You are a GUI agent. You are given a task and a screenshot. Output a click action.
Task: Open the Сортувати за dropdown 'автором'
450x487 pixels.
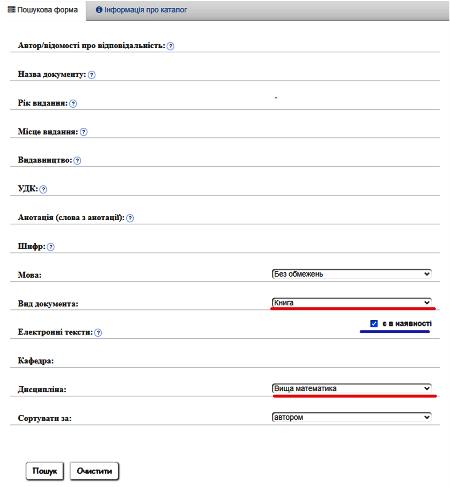pyautogui.click(x=352, y=417)
